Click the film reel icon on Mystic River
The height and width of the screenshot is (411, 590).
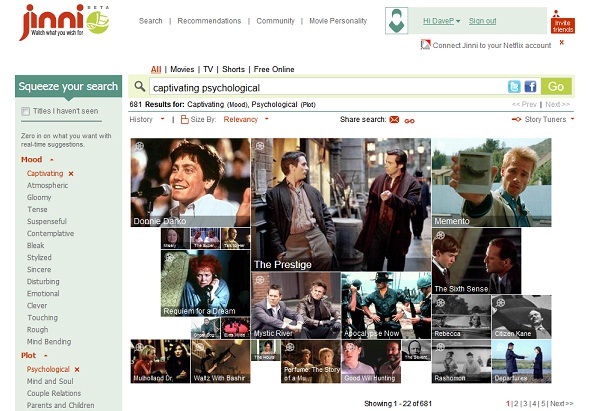coord(260,280)
